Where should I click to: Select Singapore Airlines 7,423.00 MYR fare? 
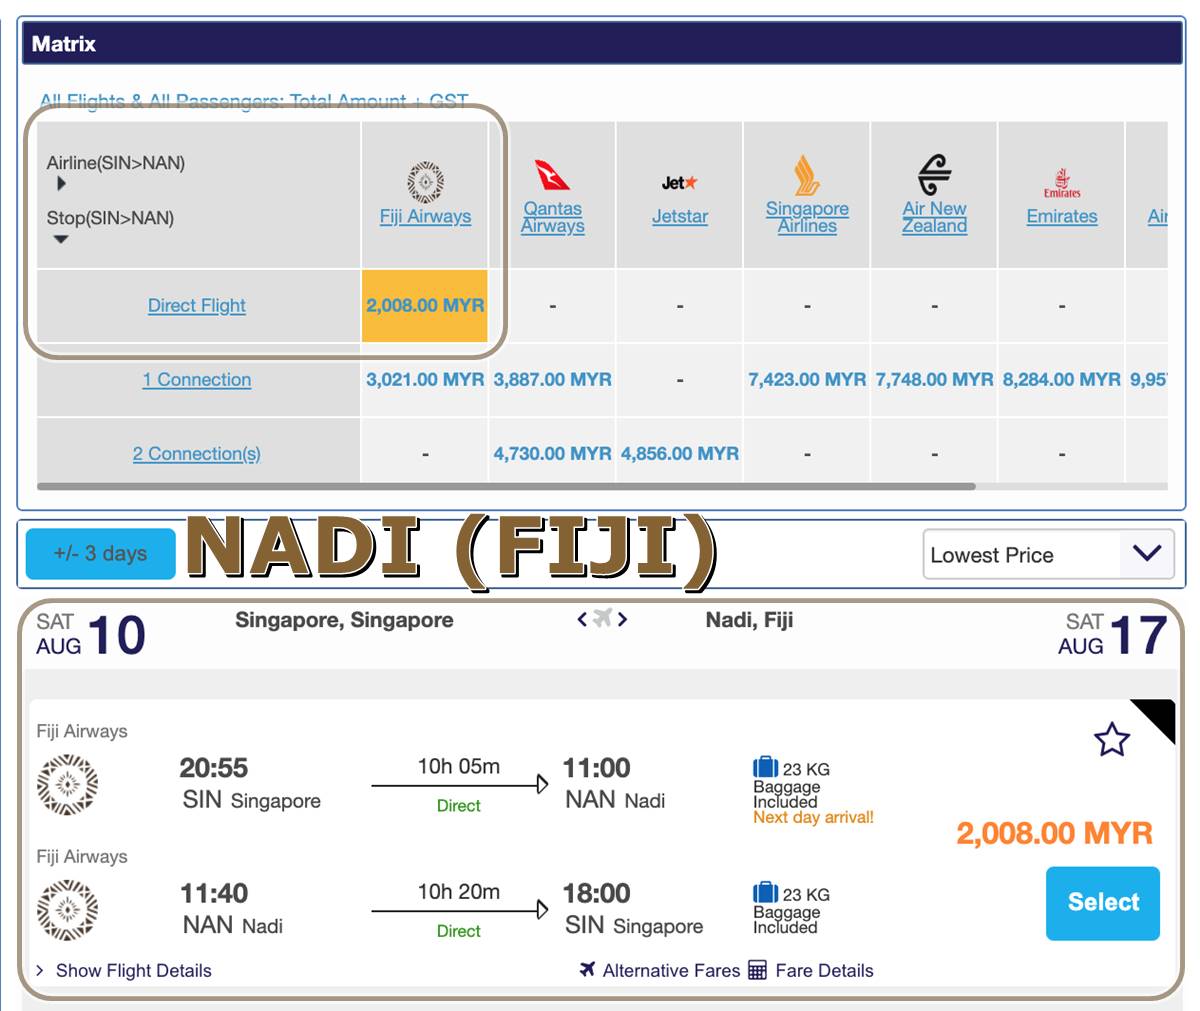pyautogui.click(x=807, y=380)
